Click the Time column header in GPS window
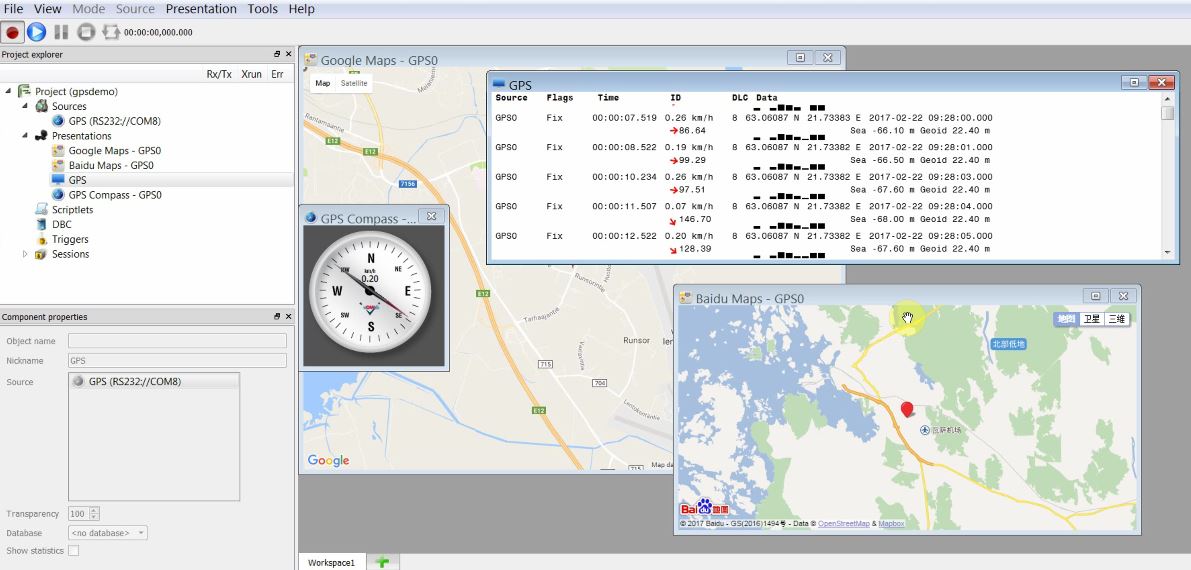Viewport: 1191px width, 570px height. (608, 98)
